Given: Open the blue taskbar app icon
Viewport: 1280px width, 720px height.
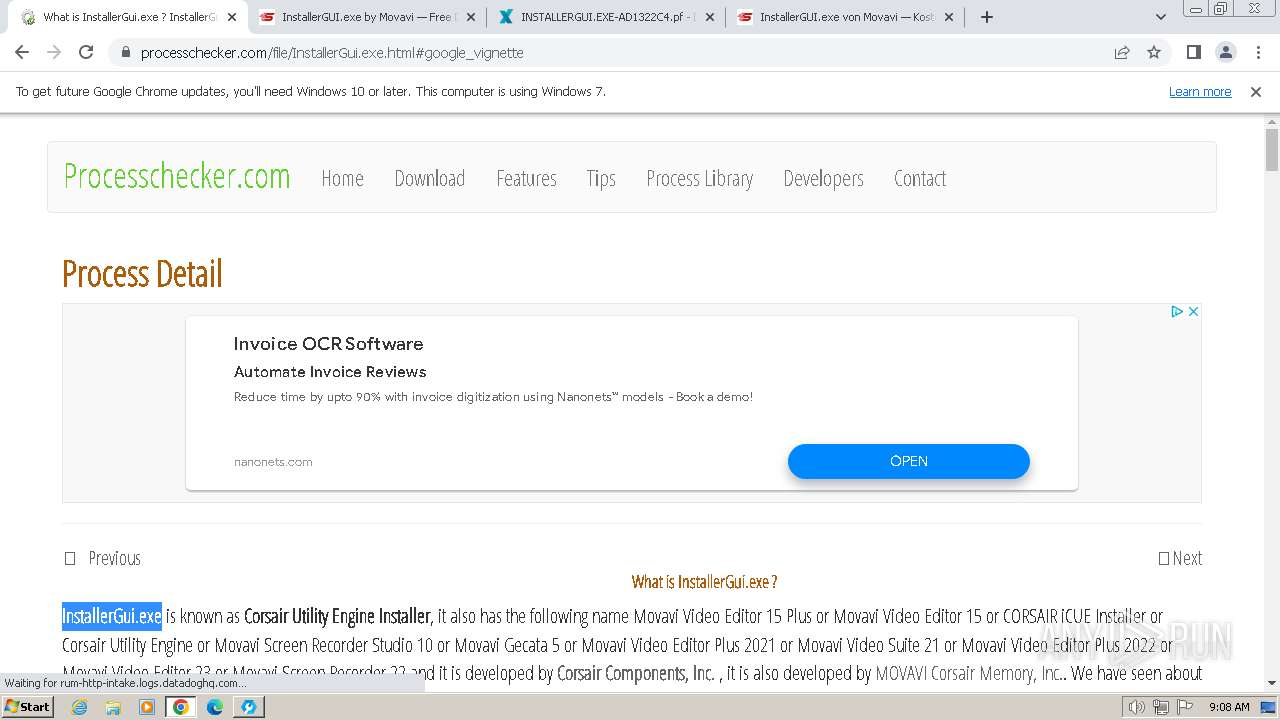Looking at the screenshot, I should 249,707.
